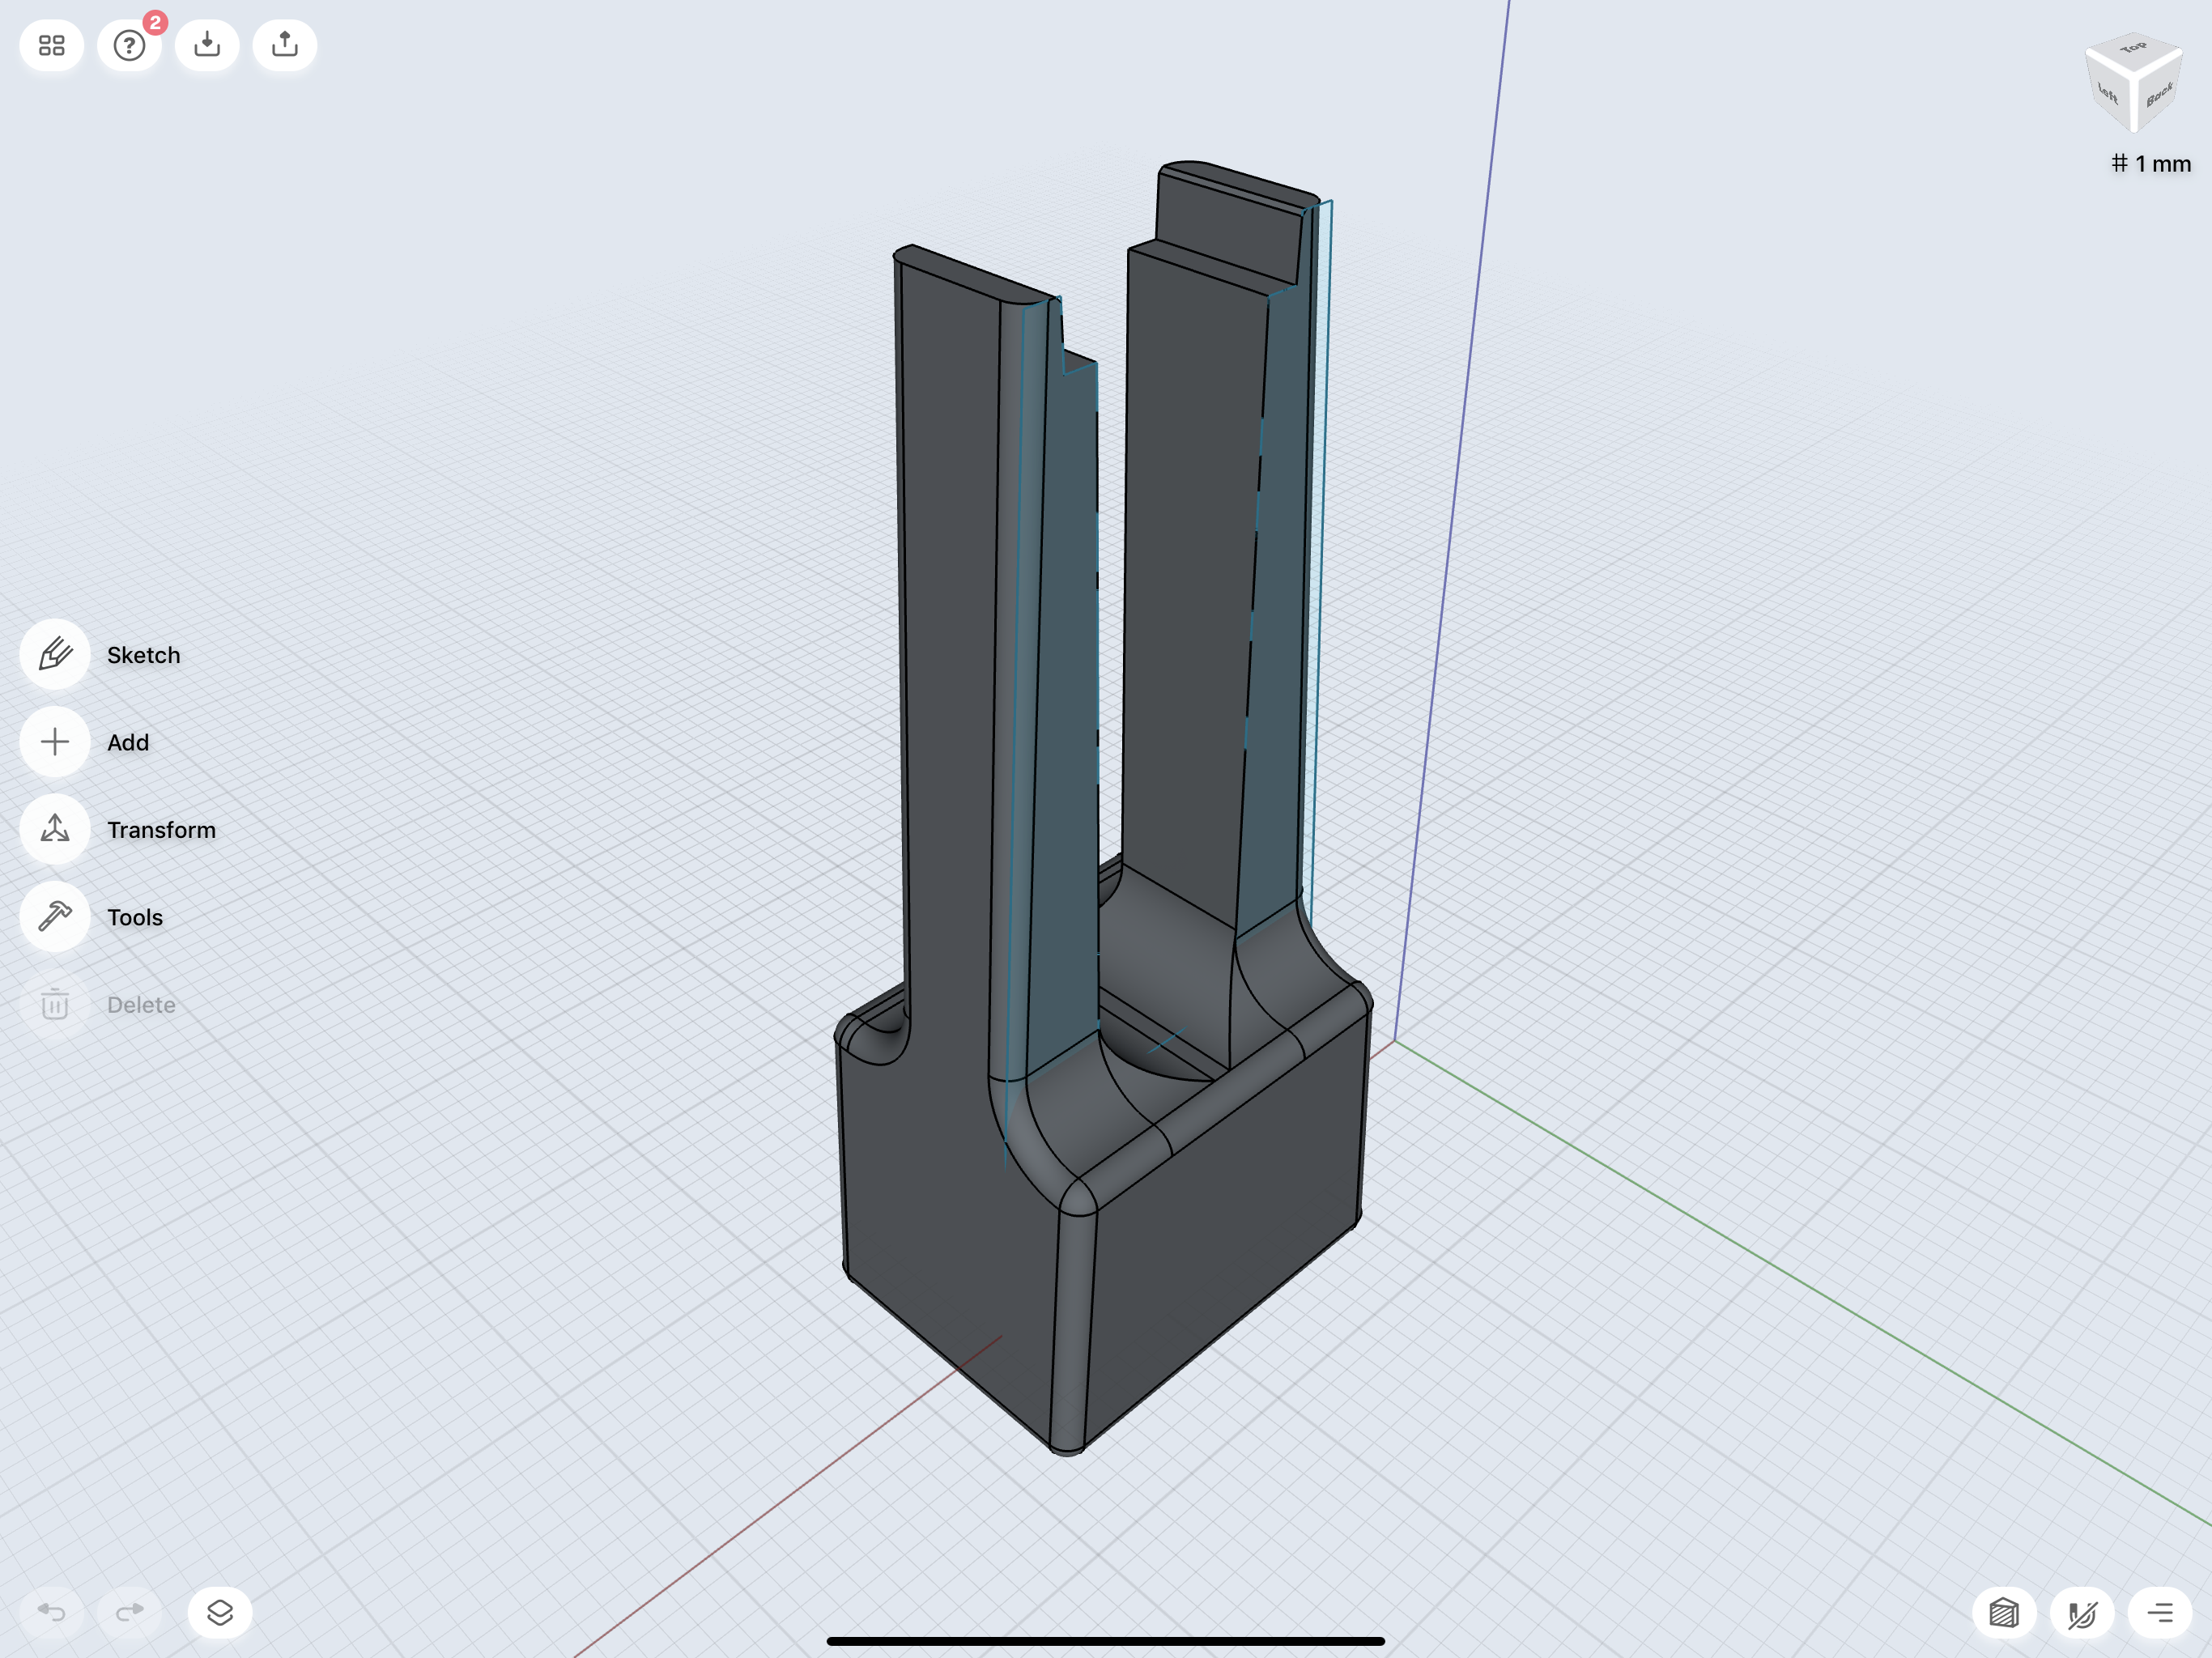Redo the last action

click(130, 1612)
